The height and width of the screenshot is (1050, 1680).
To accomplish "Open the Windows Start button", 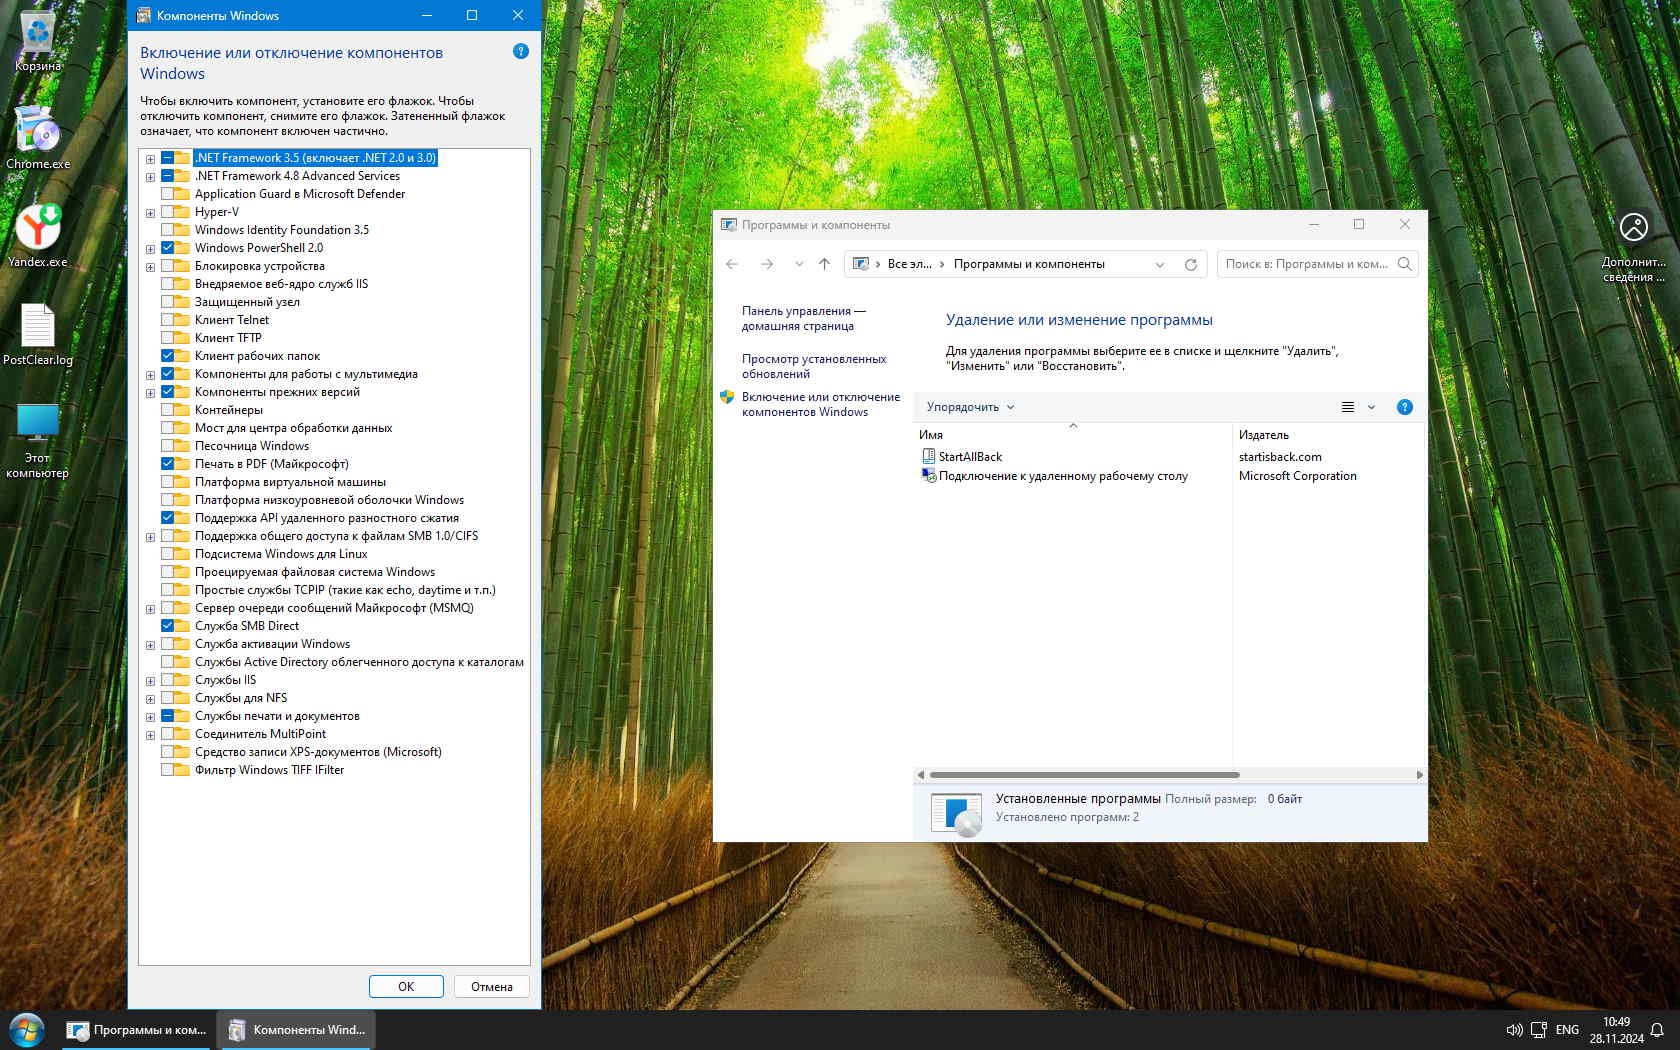I will click(x=27, y=1029).
